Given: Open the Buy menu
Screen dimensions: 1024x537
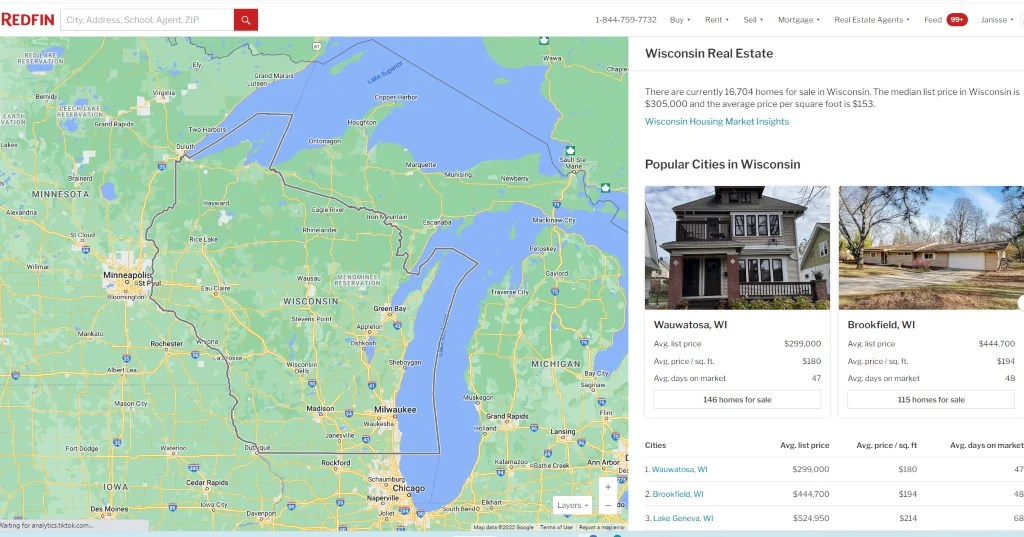Looking at the screenshot, I should pos(680,20).
